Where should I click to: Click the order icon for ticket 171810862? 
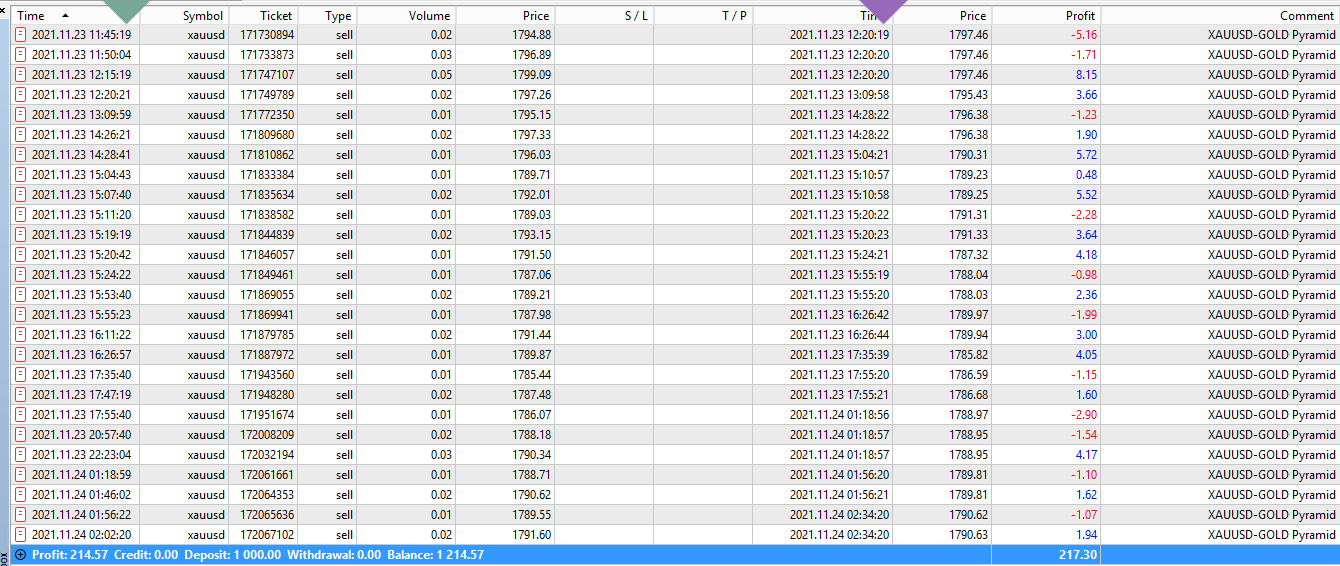click(20, 155)
